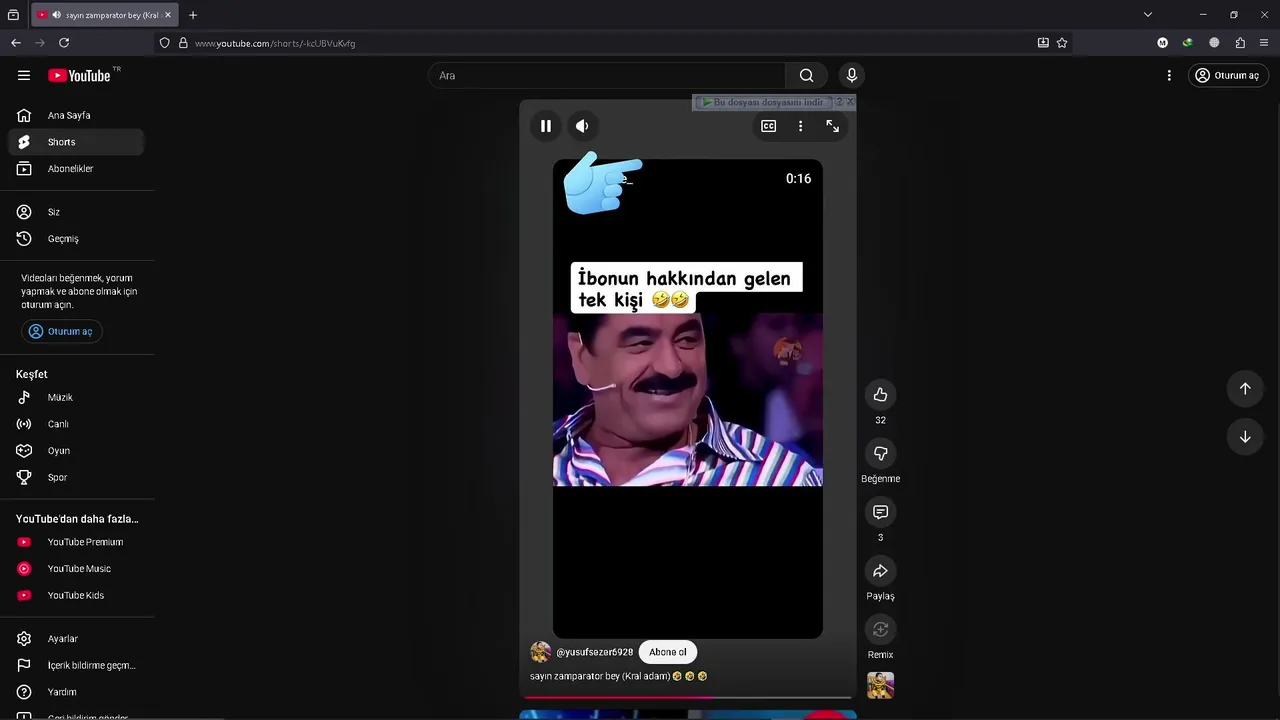
Task: Open the Short's three-dot more options
Action: pyautogui.click(x=800, y=126)
